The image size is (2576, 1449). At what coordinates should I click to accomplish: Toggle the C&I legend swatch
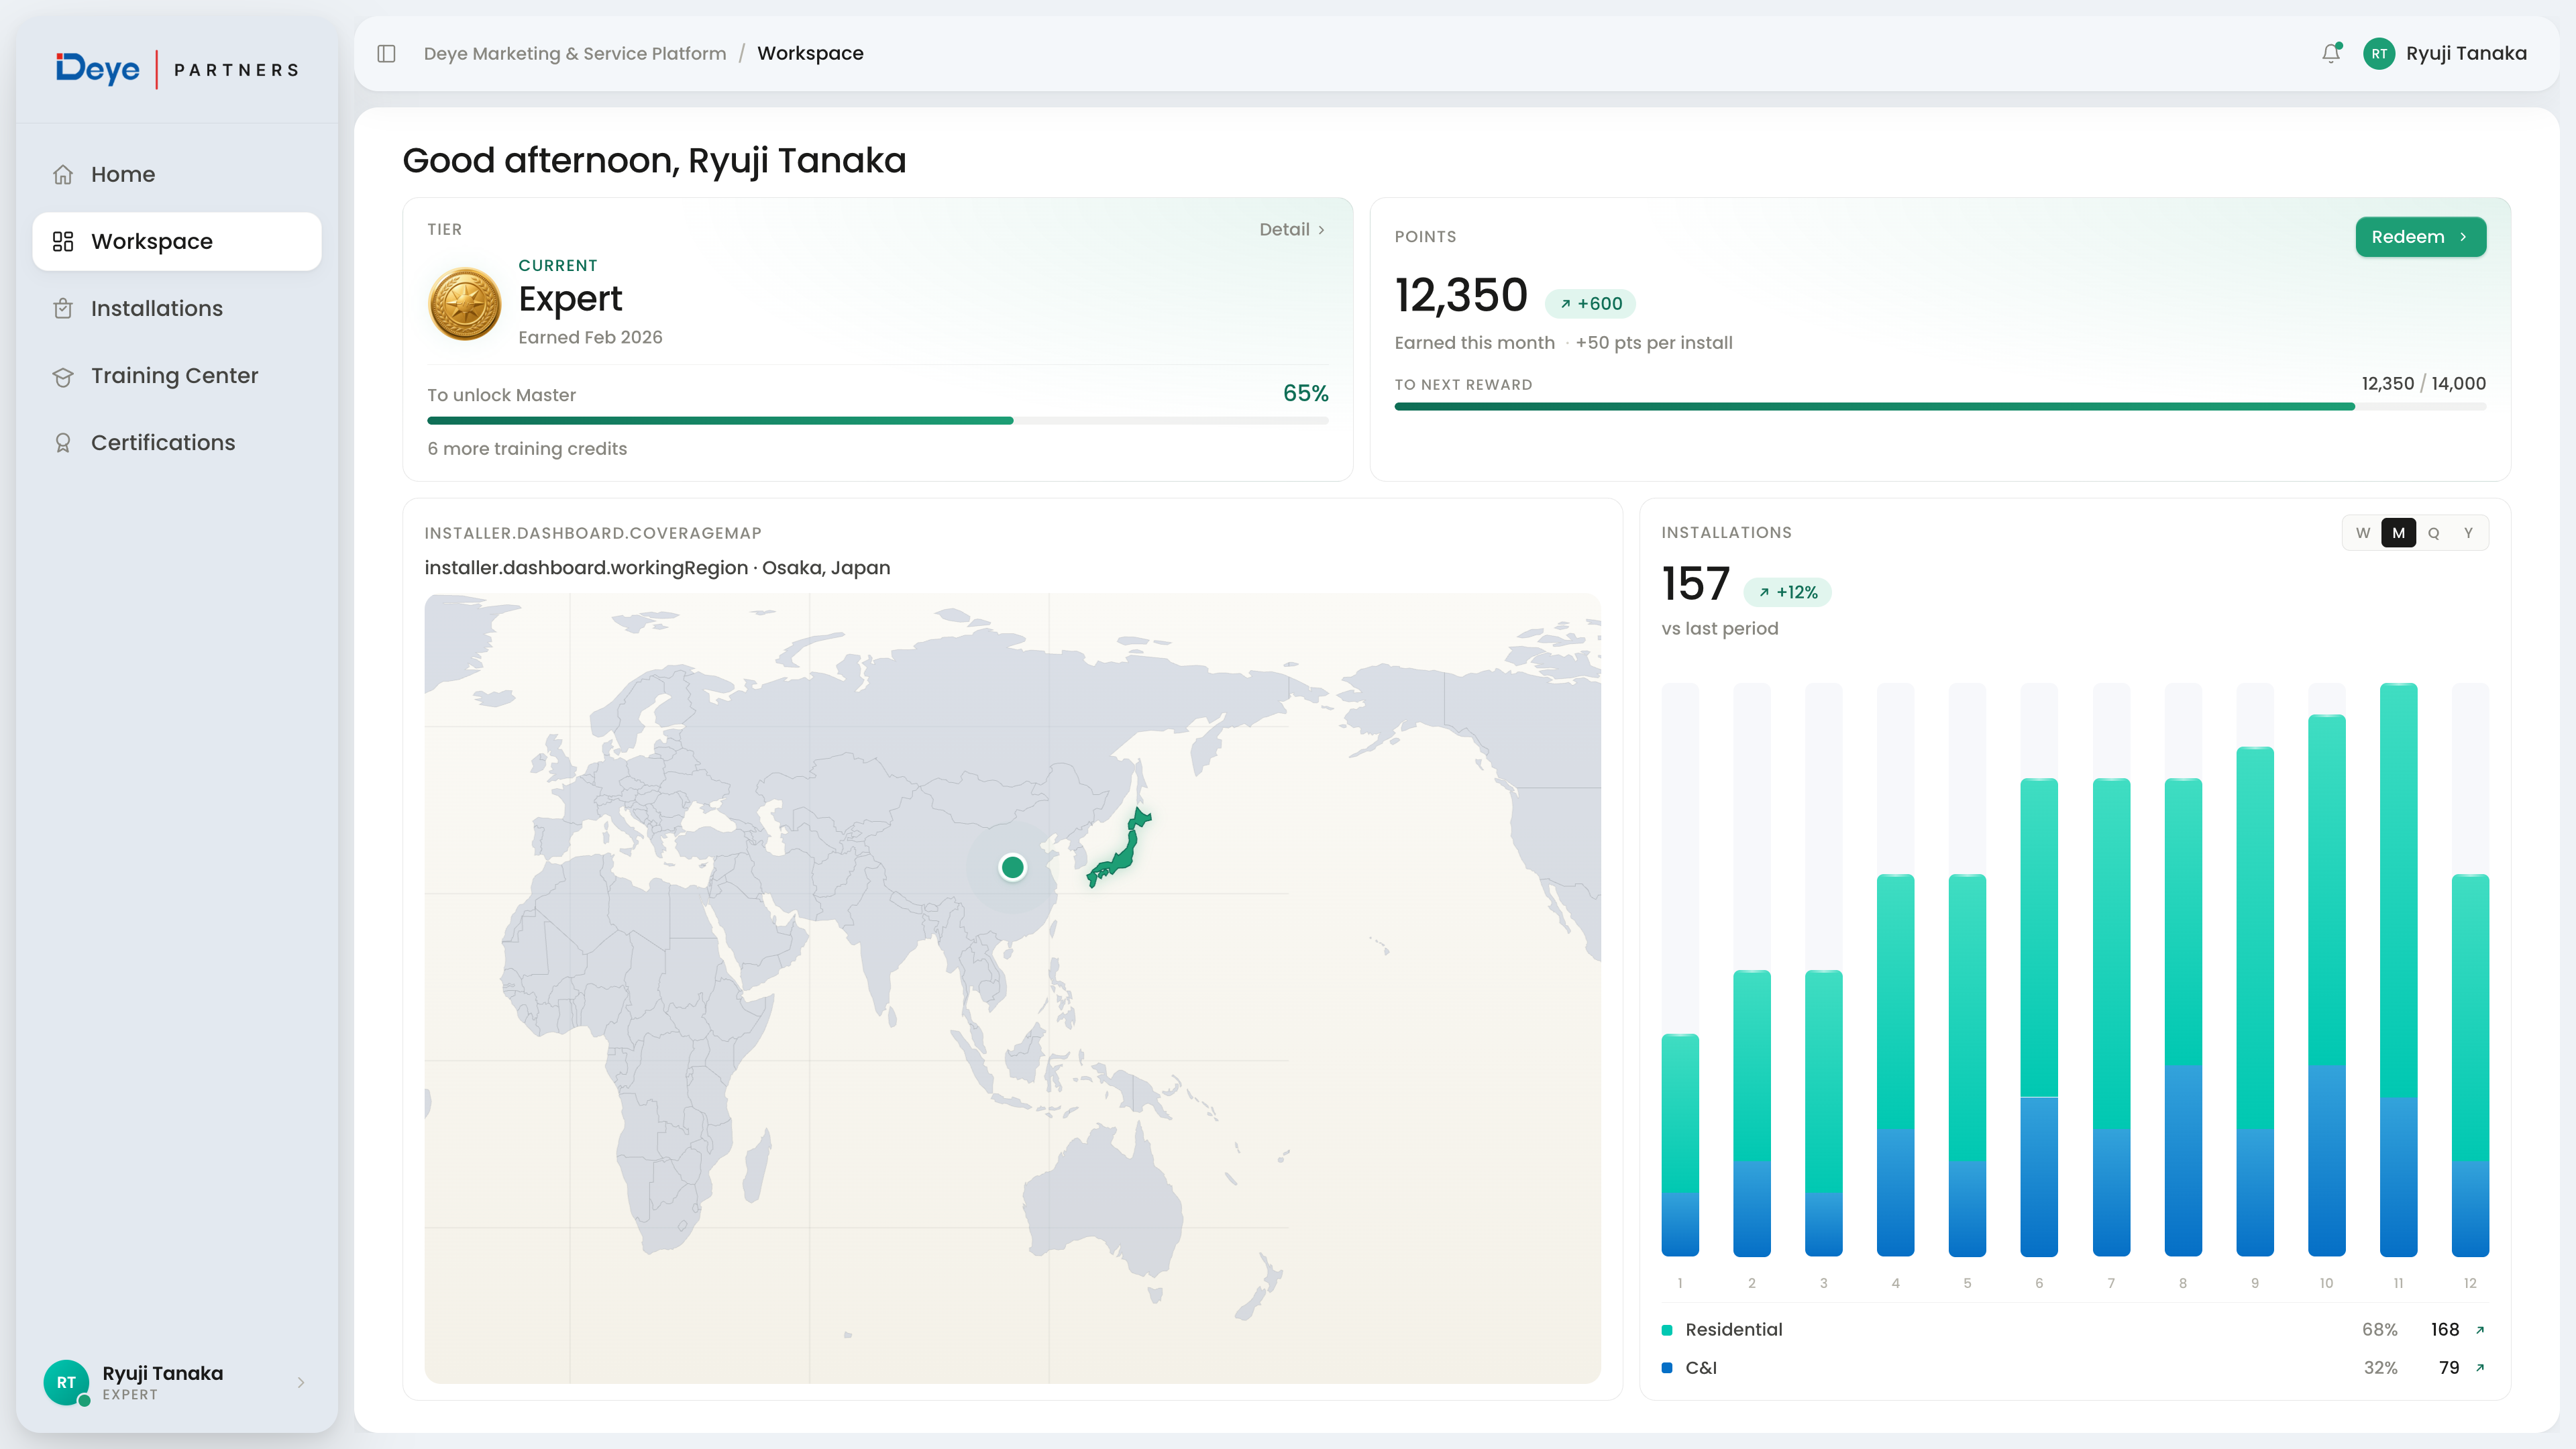point(1667,1368)
